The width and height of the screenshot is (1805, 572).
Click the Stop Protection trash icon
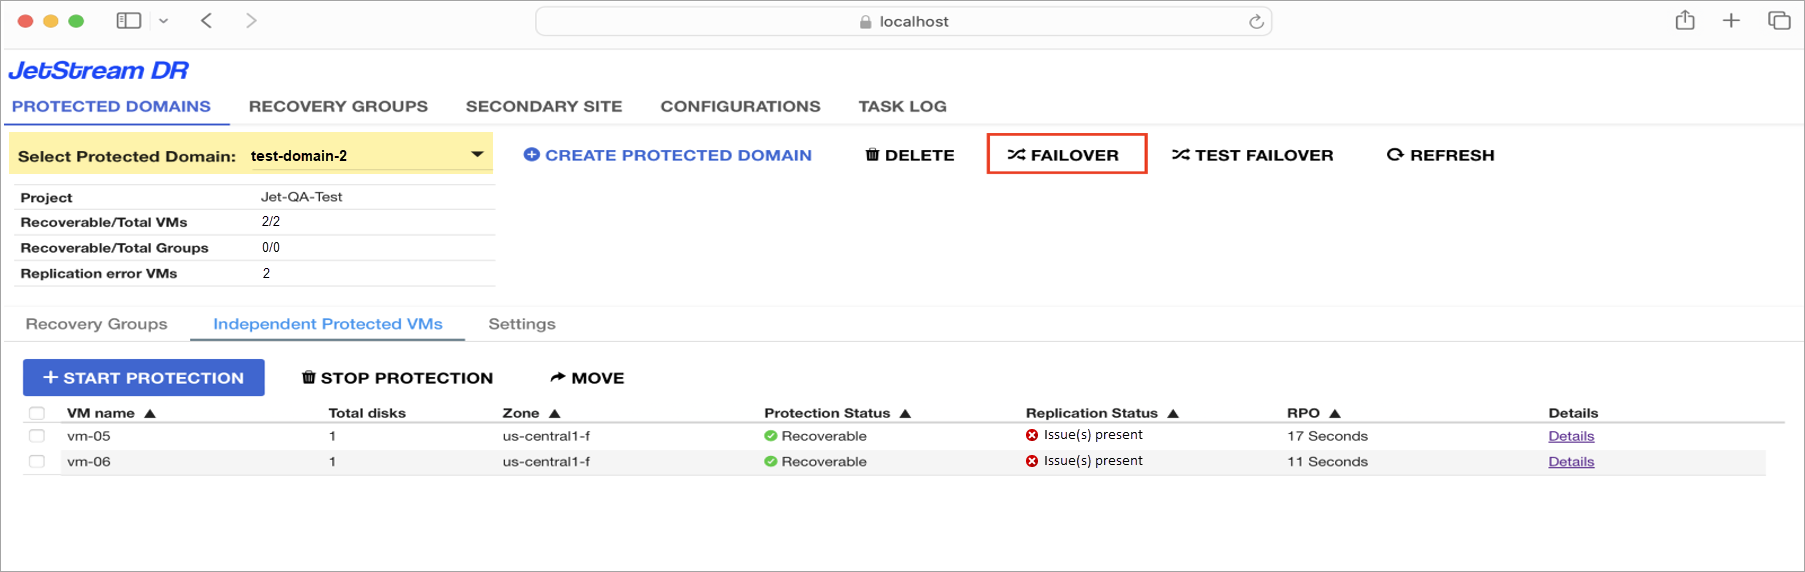click(x=309, y=378)
